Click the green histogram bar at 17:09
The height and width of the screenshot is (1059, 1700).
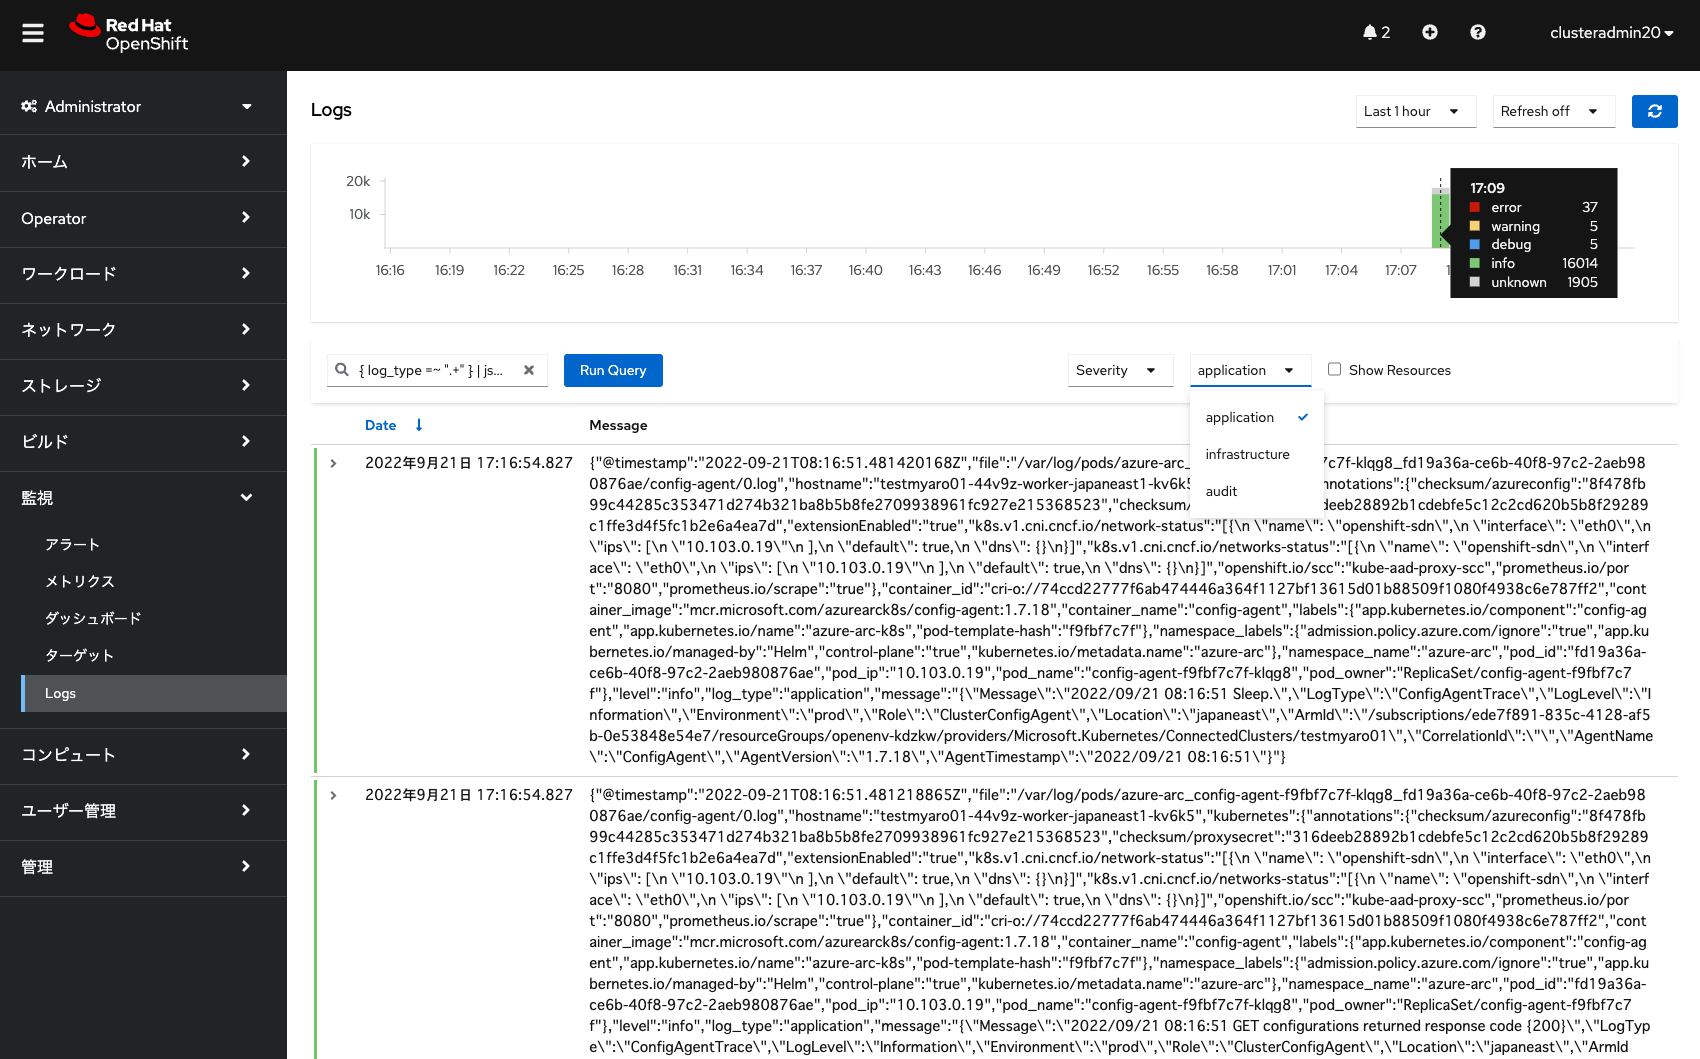tap(1440, 220)
